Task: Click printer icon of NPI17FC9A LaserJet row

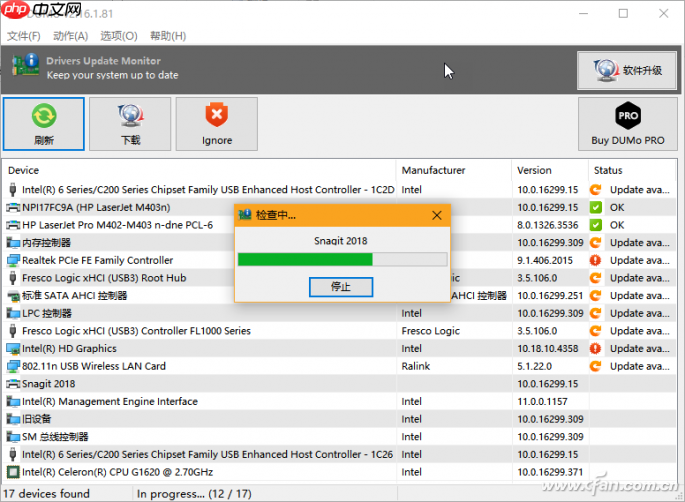Action: point(13,208)
